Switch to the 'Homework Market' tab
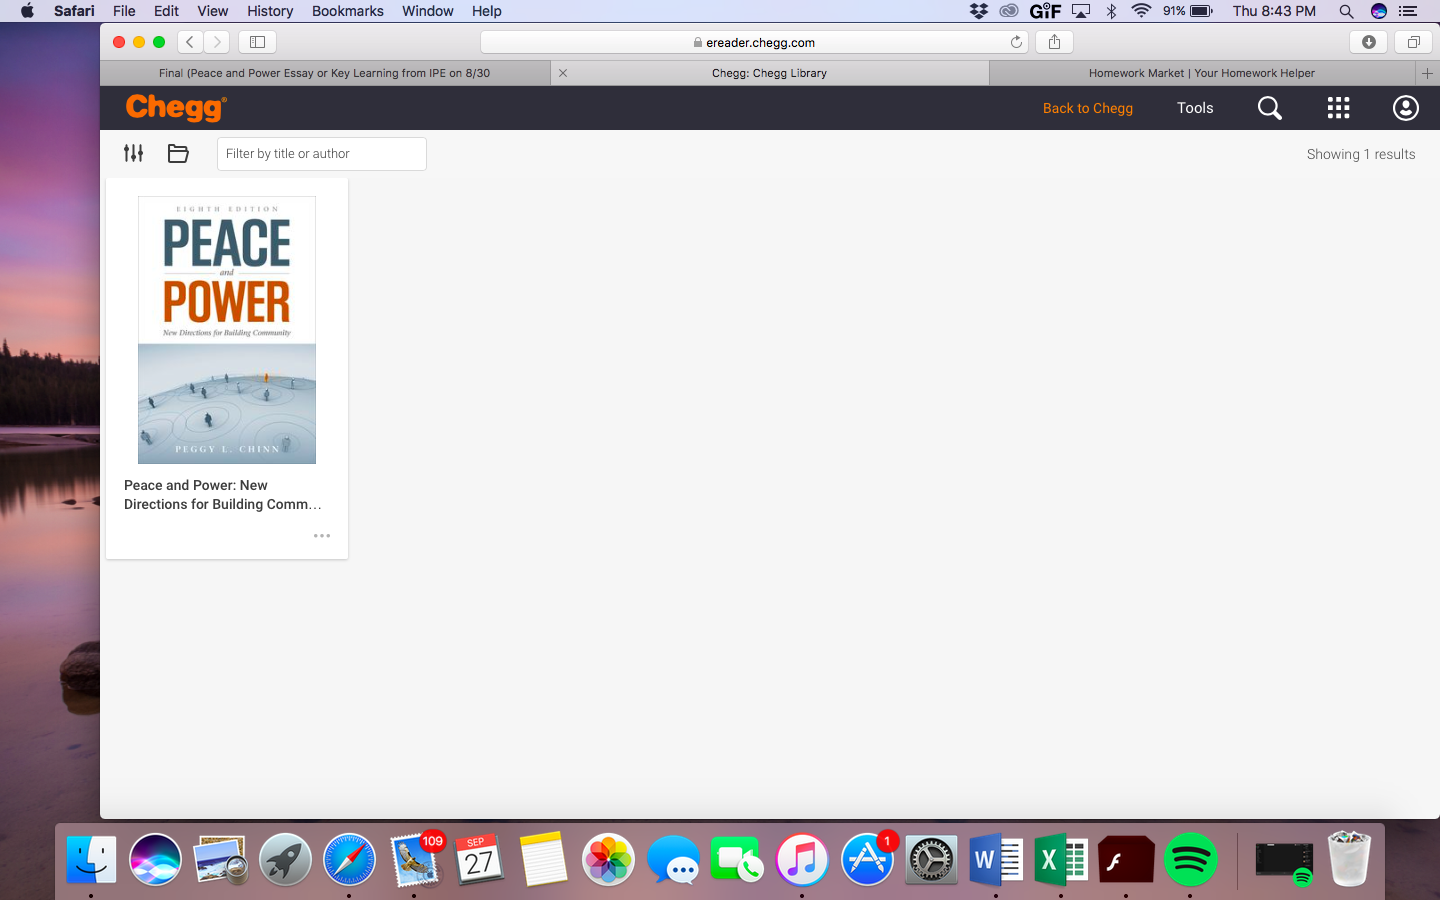Screen dimensions: 1440x900 [1202, 73]
